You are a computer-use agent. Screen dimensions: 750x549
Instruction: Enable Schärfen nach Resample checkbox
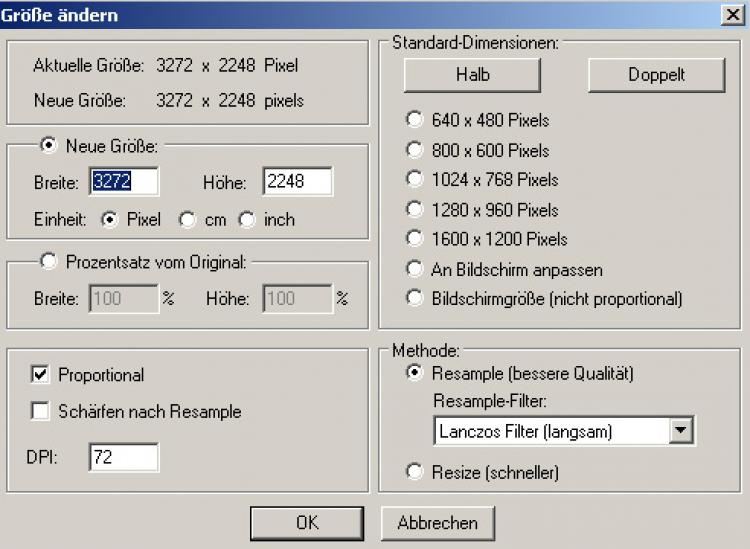41,411
